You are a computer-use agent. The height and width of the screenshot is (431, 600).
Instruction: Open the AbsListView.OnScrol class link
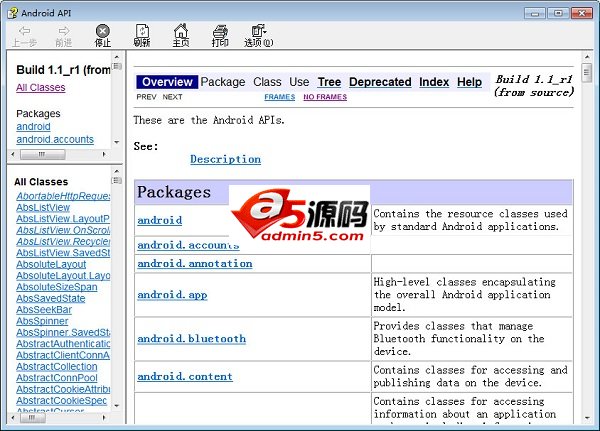(63, 230)
